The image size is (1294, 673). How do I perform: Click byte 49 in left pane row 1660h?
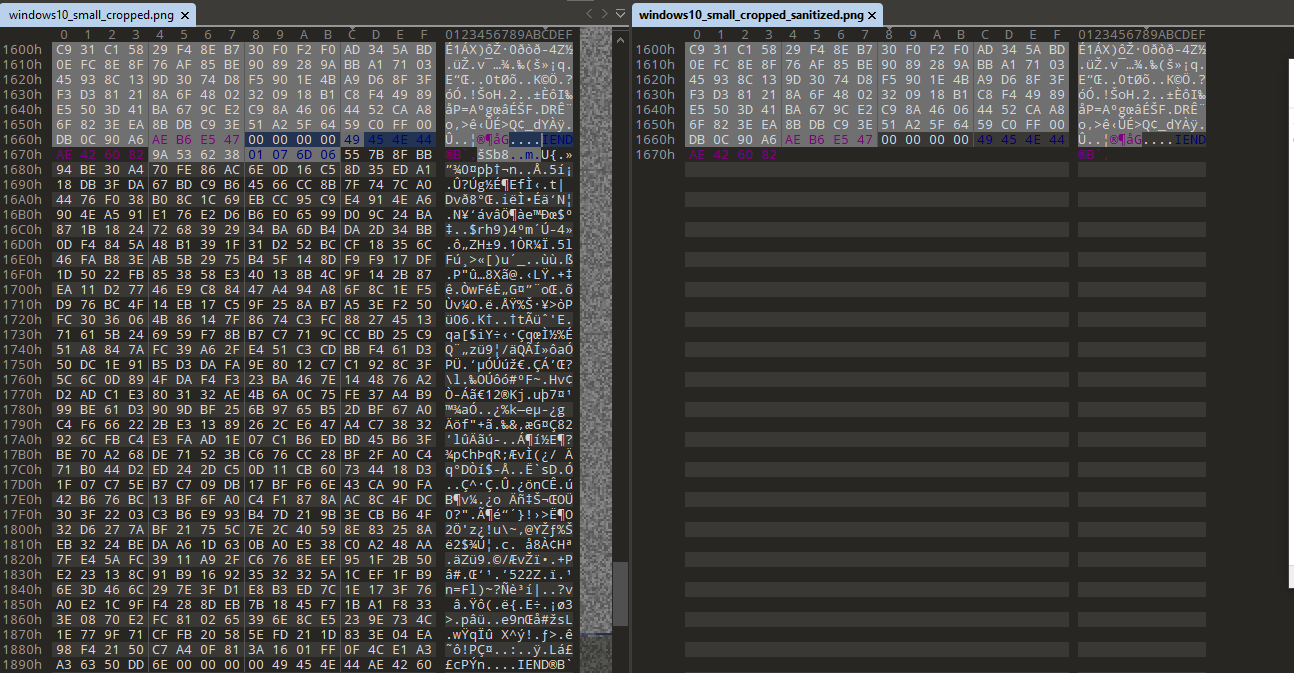[x=353, y=140]
